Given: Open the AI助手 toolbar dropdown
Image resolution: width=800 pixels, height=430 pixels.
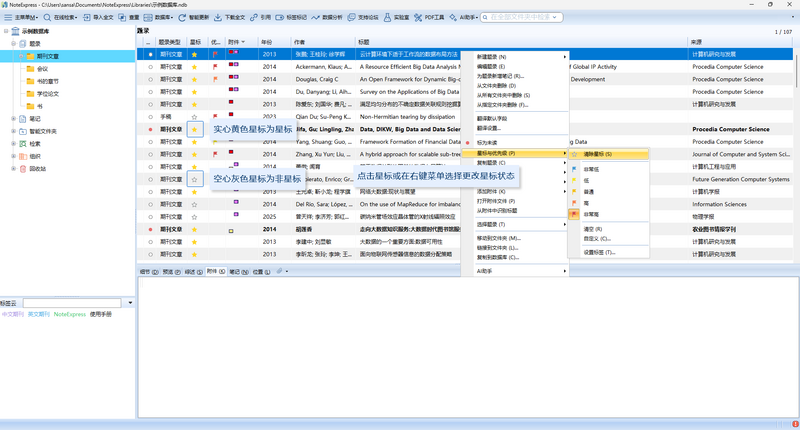Looking at the screenshot, I should (464, 17).
